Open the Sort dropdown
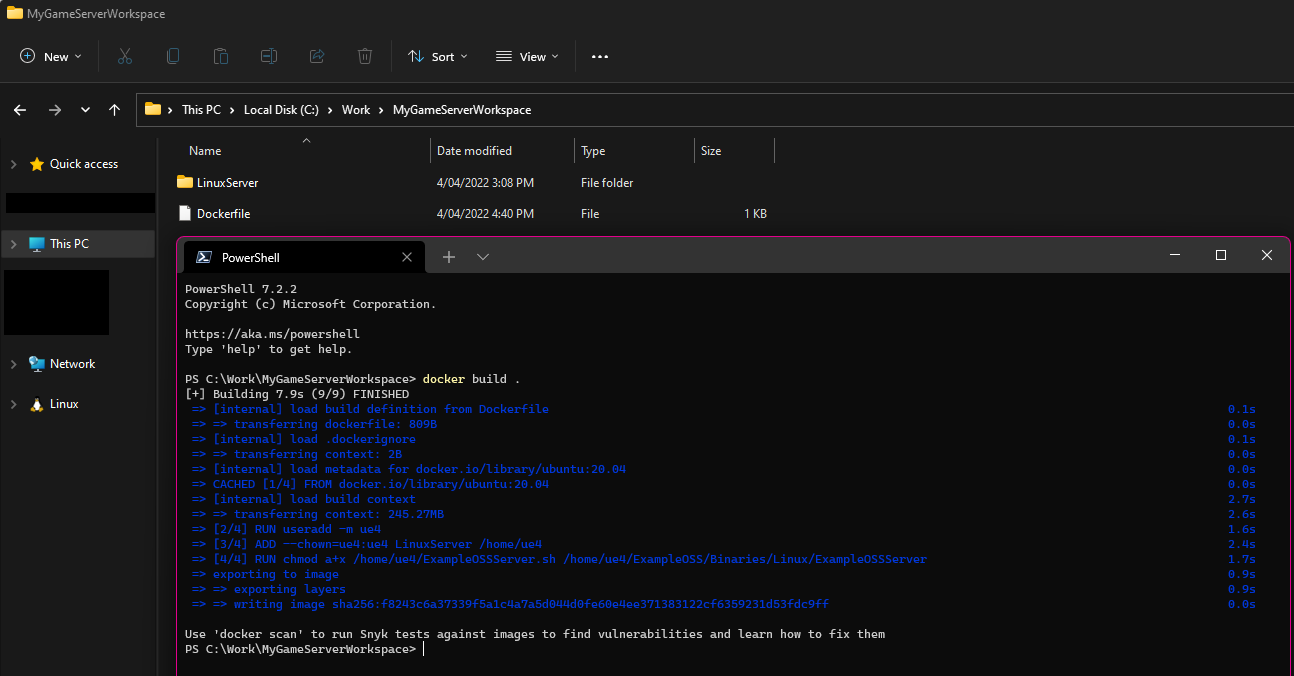This screenshot has height=676, width=1294. [437, 56]
